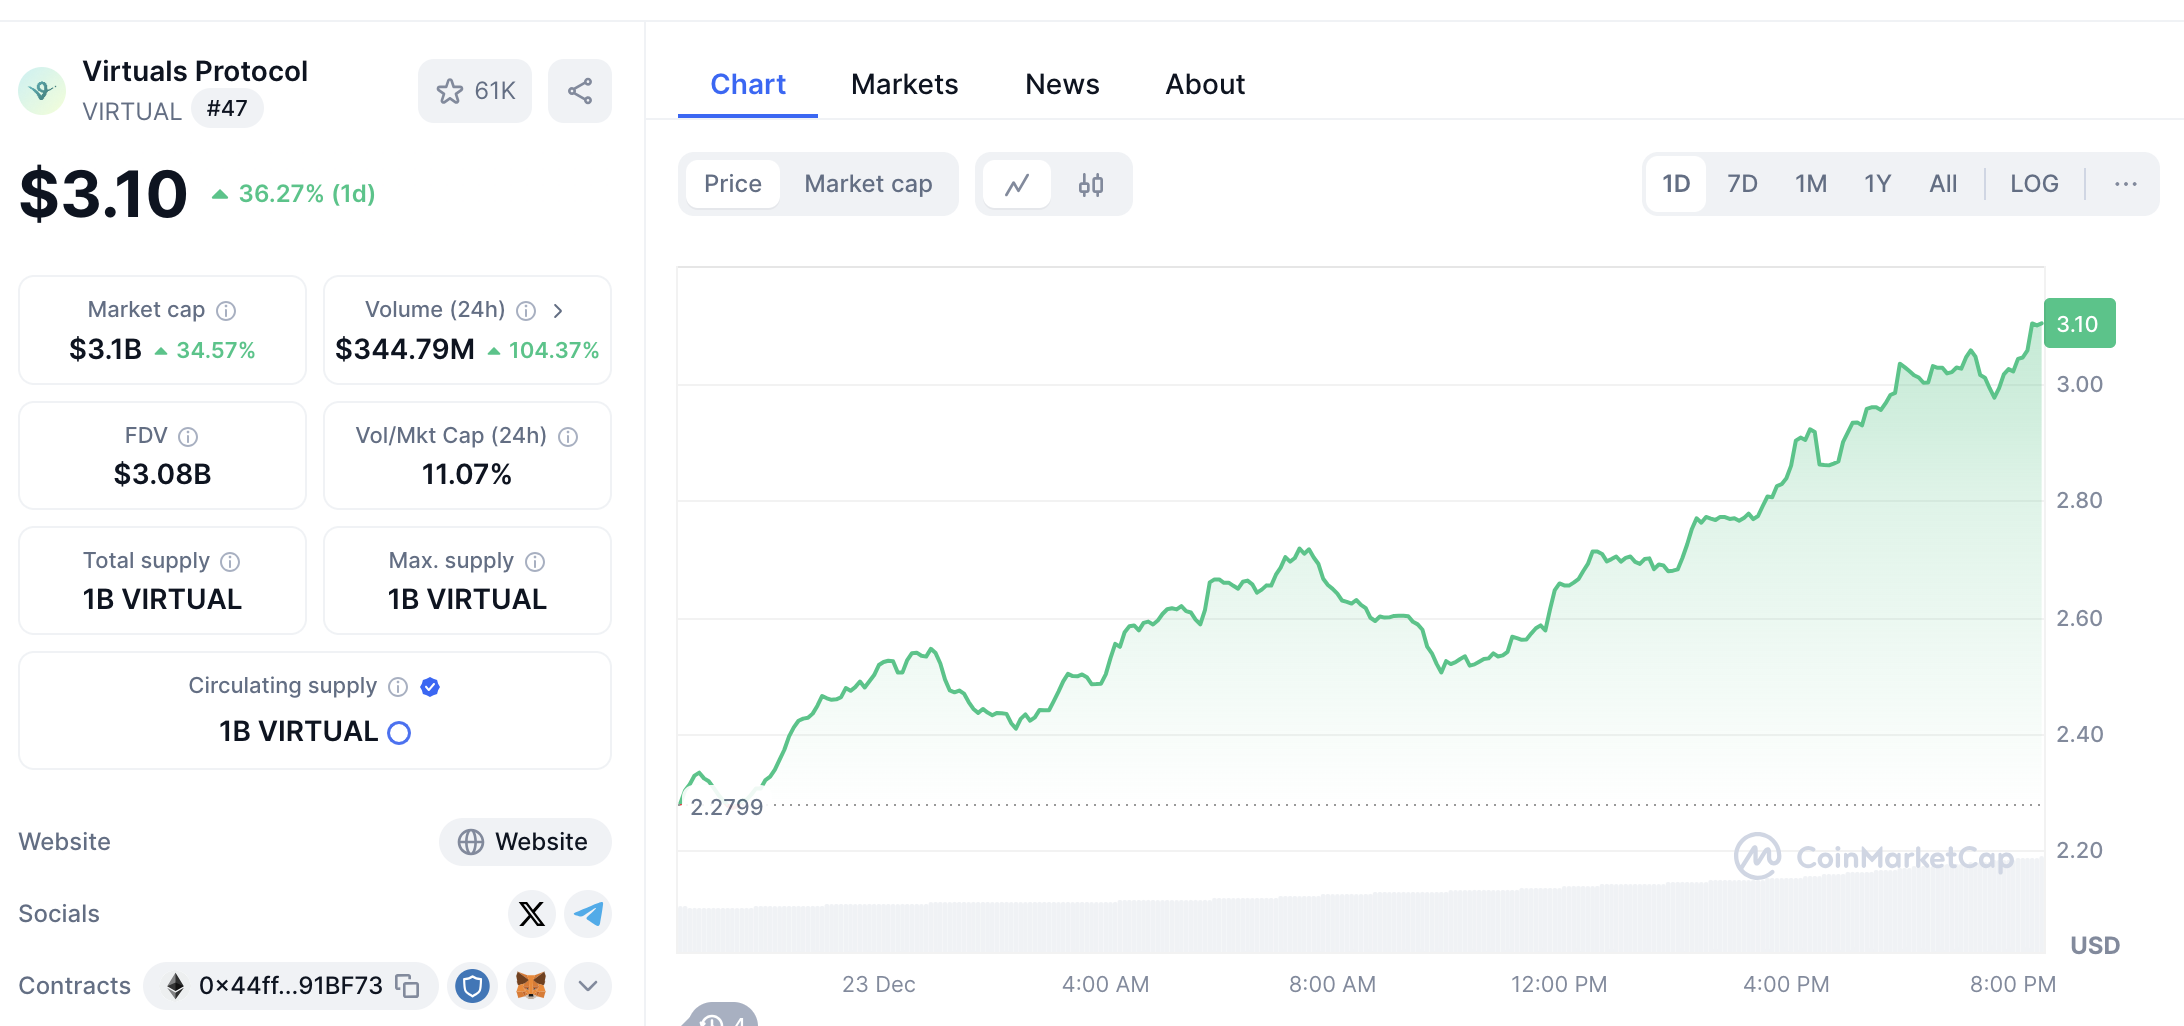Click the Volume (24h) info icon
The image size is (2184, 1026).
coord(526,311)
